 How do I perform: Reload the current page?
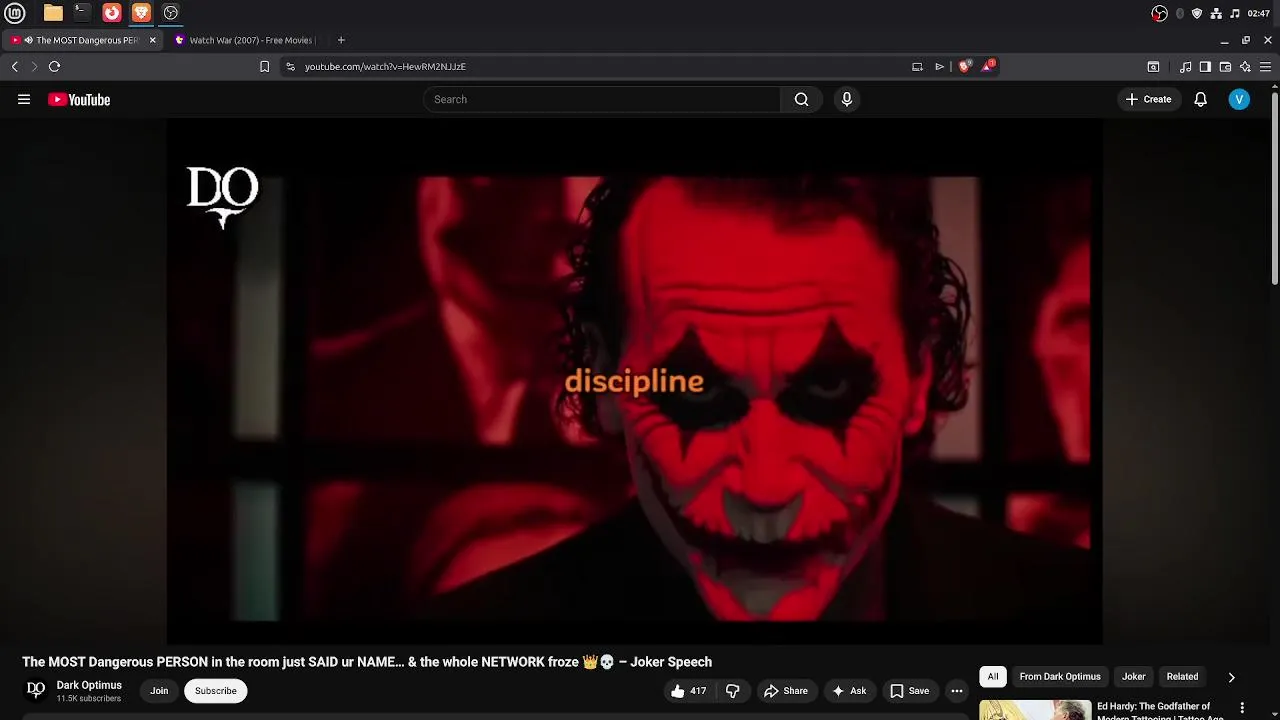point(54,66)
